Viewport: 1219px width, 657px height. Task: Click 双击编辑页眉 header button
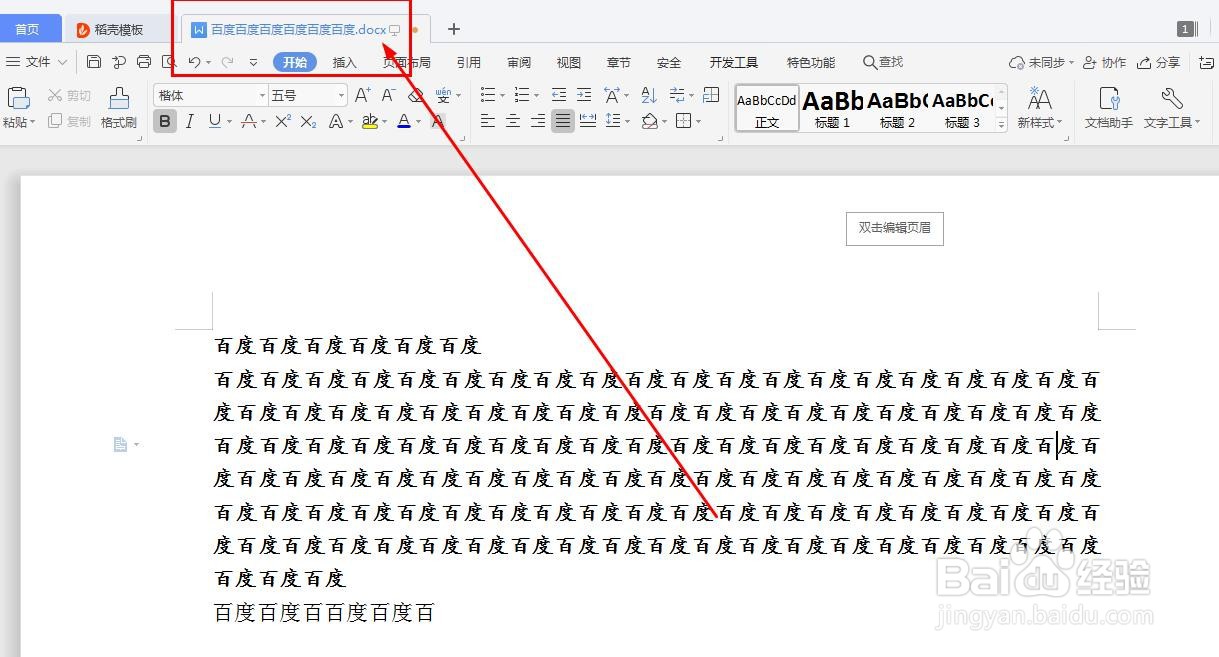point(895,228)
